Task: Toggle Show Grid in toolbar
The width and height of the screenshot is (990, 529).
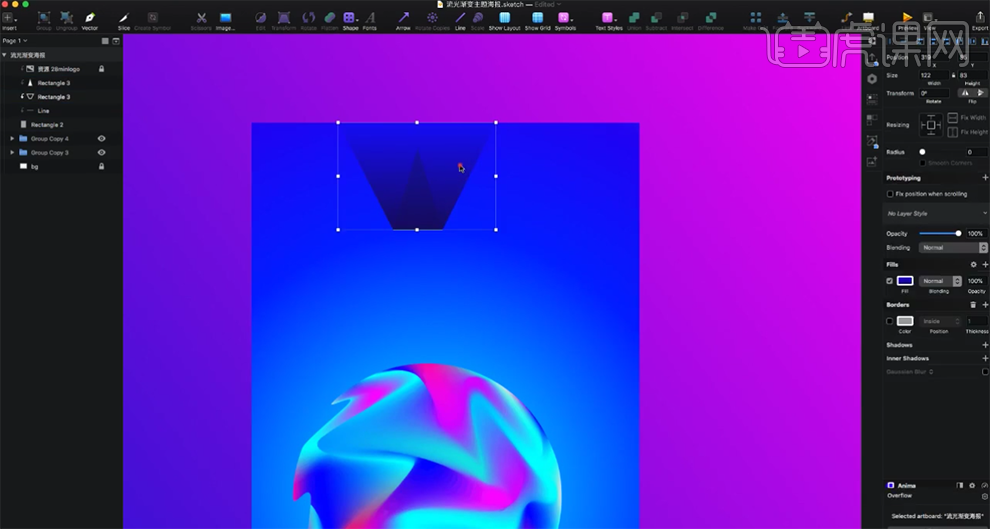Action: 538,18
